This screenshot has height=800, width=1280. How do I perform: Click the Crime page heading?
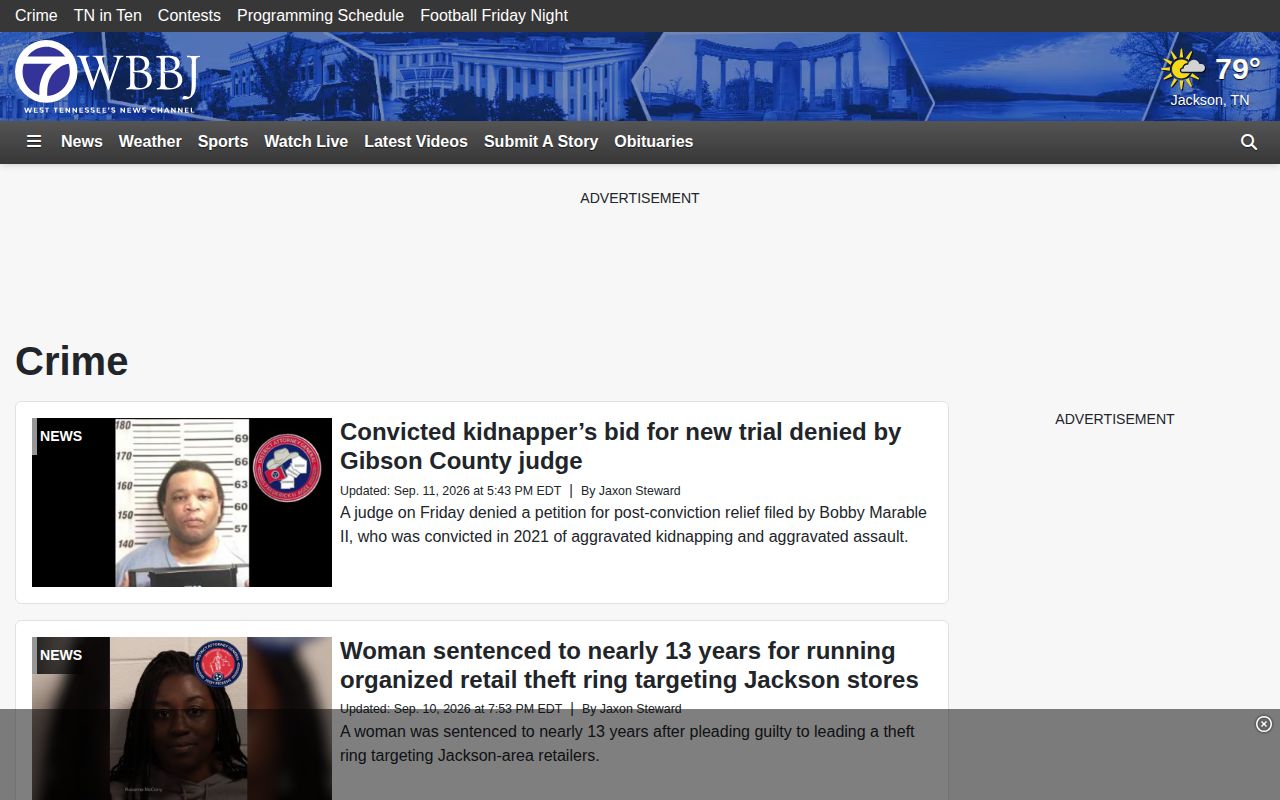[x=72, y=361]
